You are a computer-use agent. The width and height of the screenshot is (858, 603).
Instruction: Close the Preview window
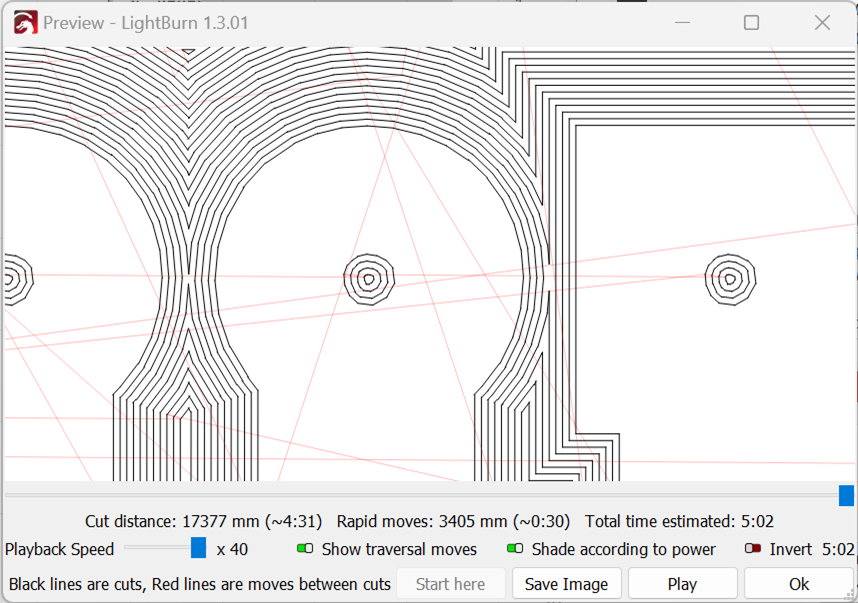[822, 23]
